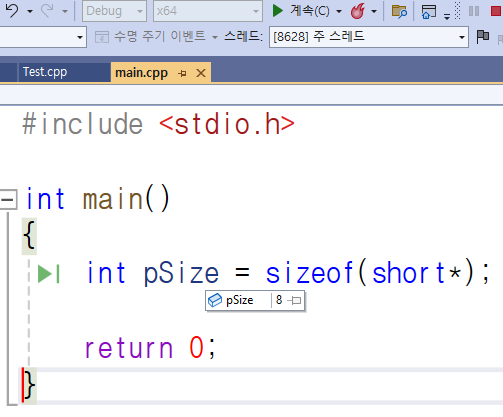
Task: Open the Hot Reload dropdown arrow
Action: [x=374, y=12]
